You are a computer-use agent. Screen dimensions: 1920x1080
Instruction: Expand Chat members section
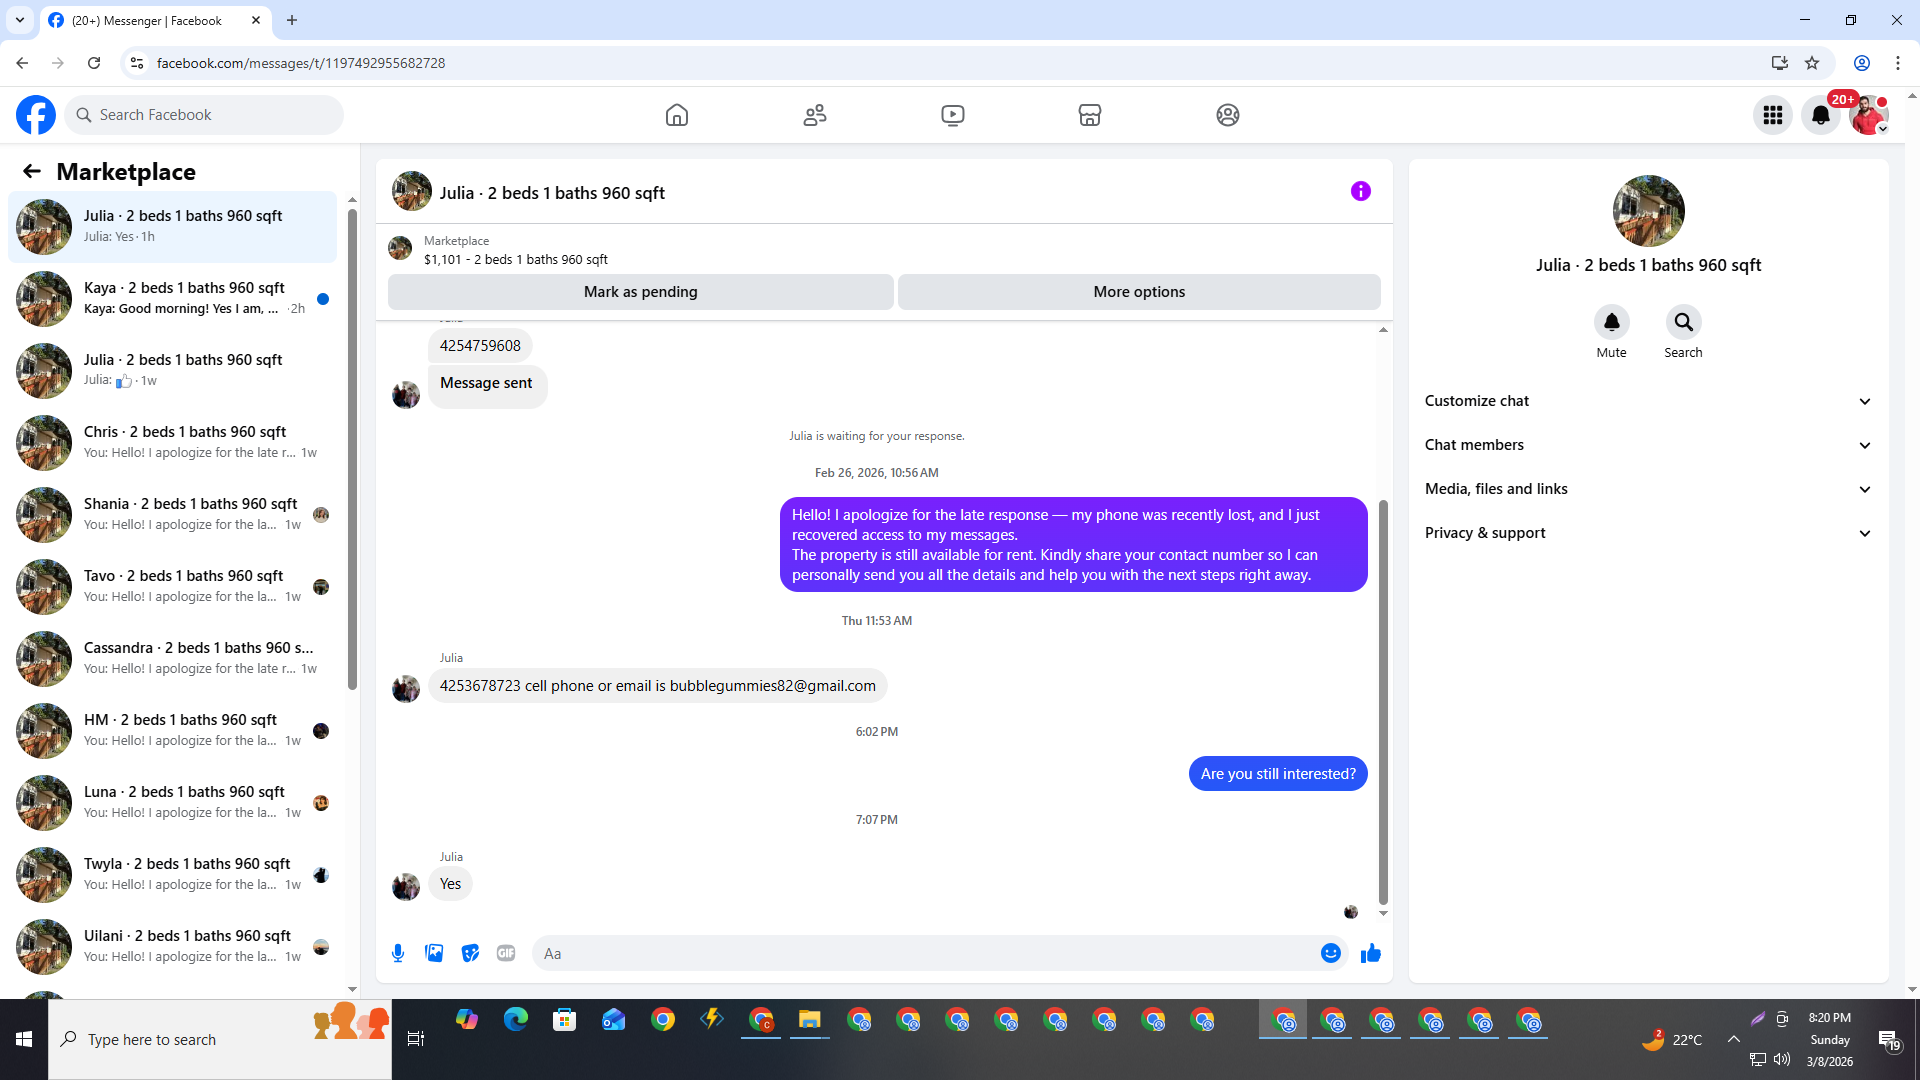point(1647,445)
